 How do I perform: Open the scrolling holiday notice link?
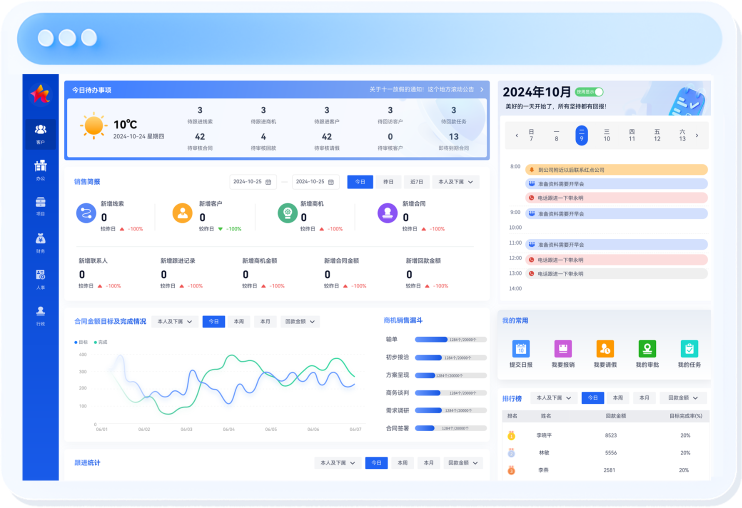[422, 89]
